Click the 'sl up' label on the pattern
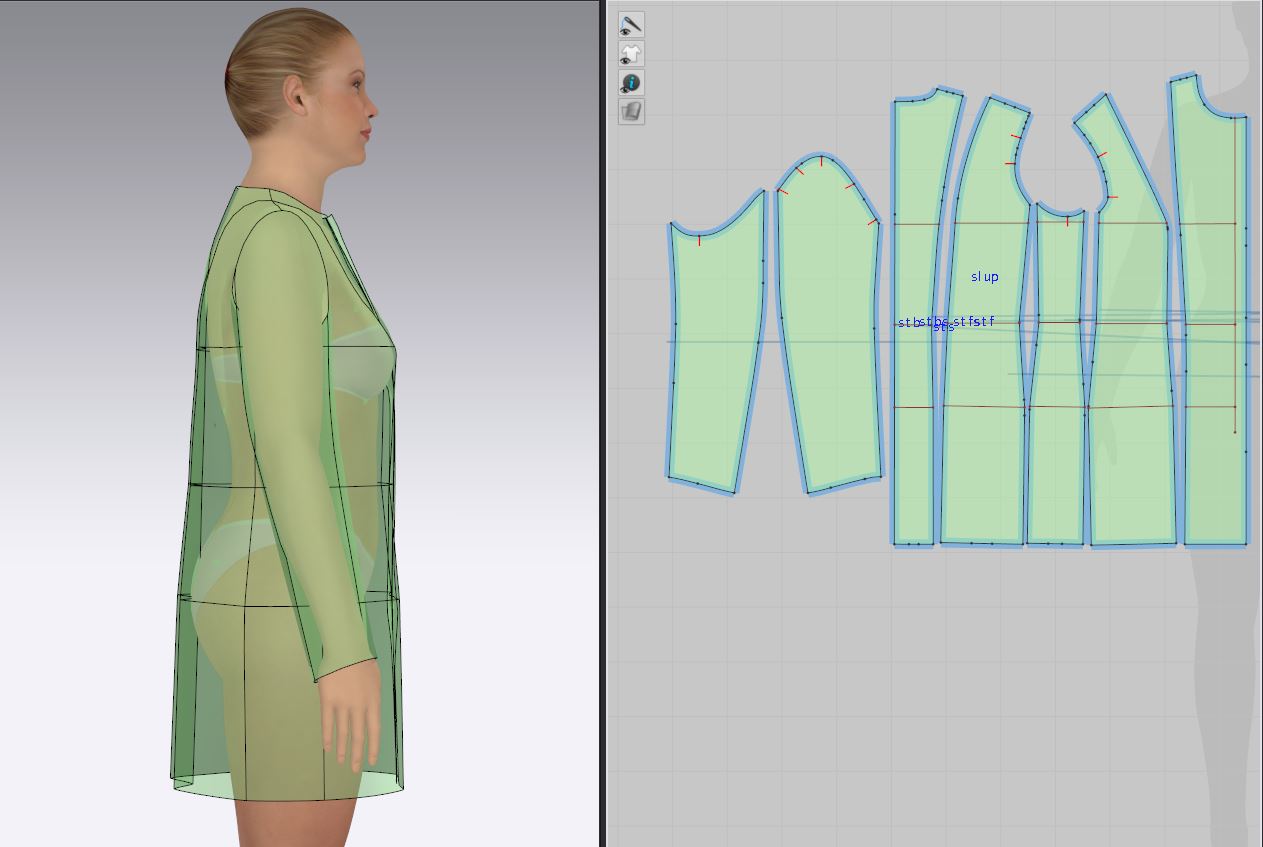 tap(984, 277)
